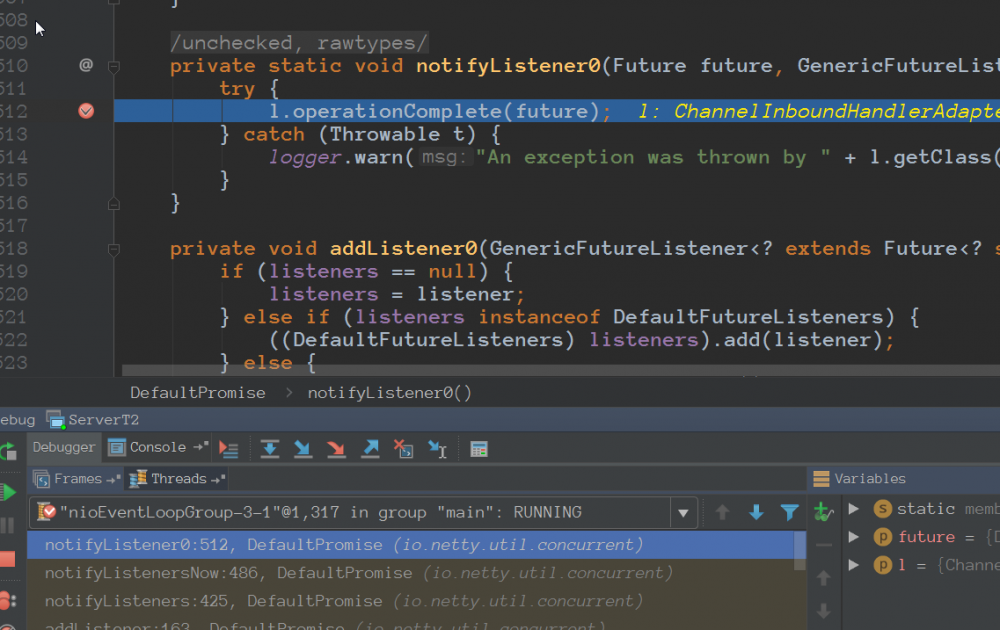Toggle the breakpoint on line 512

[86, 111]
